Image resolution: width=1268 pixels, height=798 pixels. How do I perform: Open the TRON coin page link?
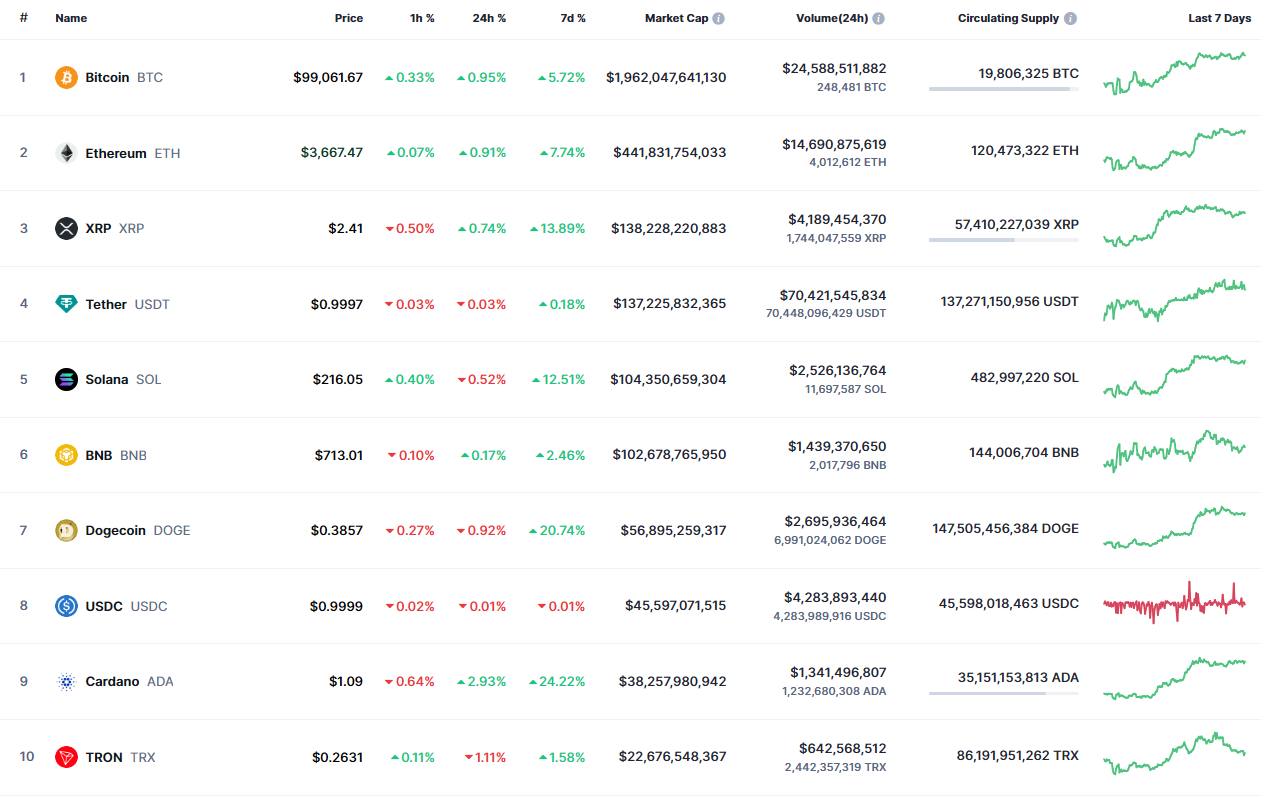[x=120, y=757]
